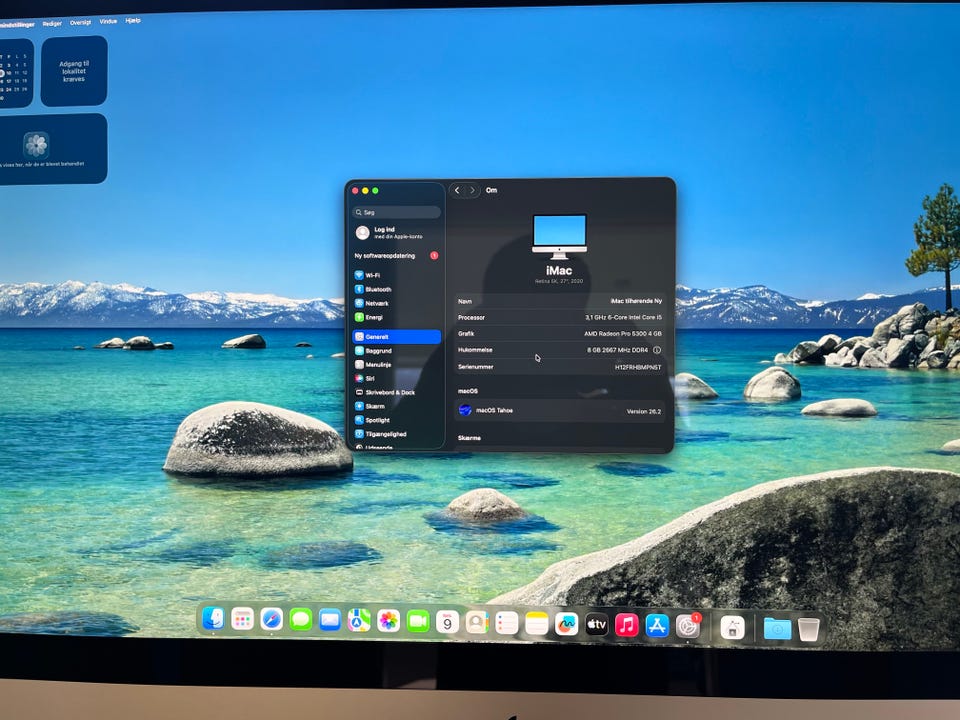Click the Version 26.2 text
The image size is (960, 720).
[643, 411]
